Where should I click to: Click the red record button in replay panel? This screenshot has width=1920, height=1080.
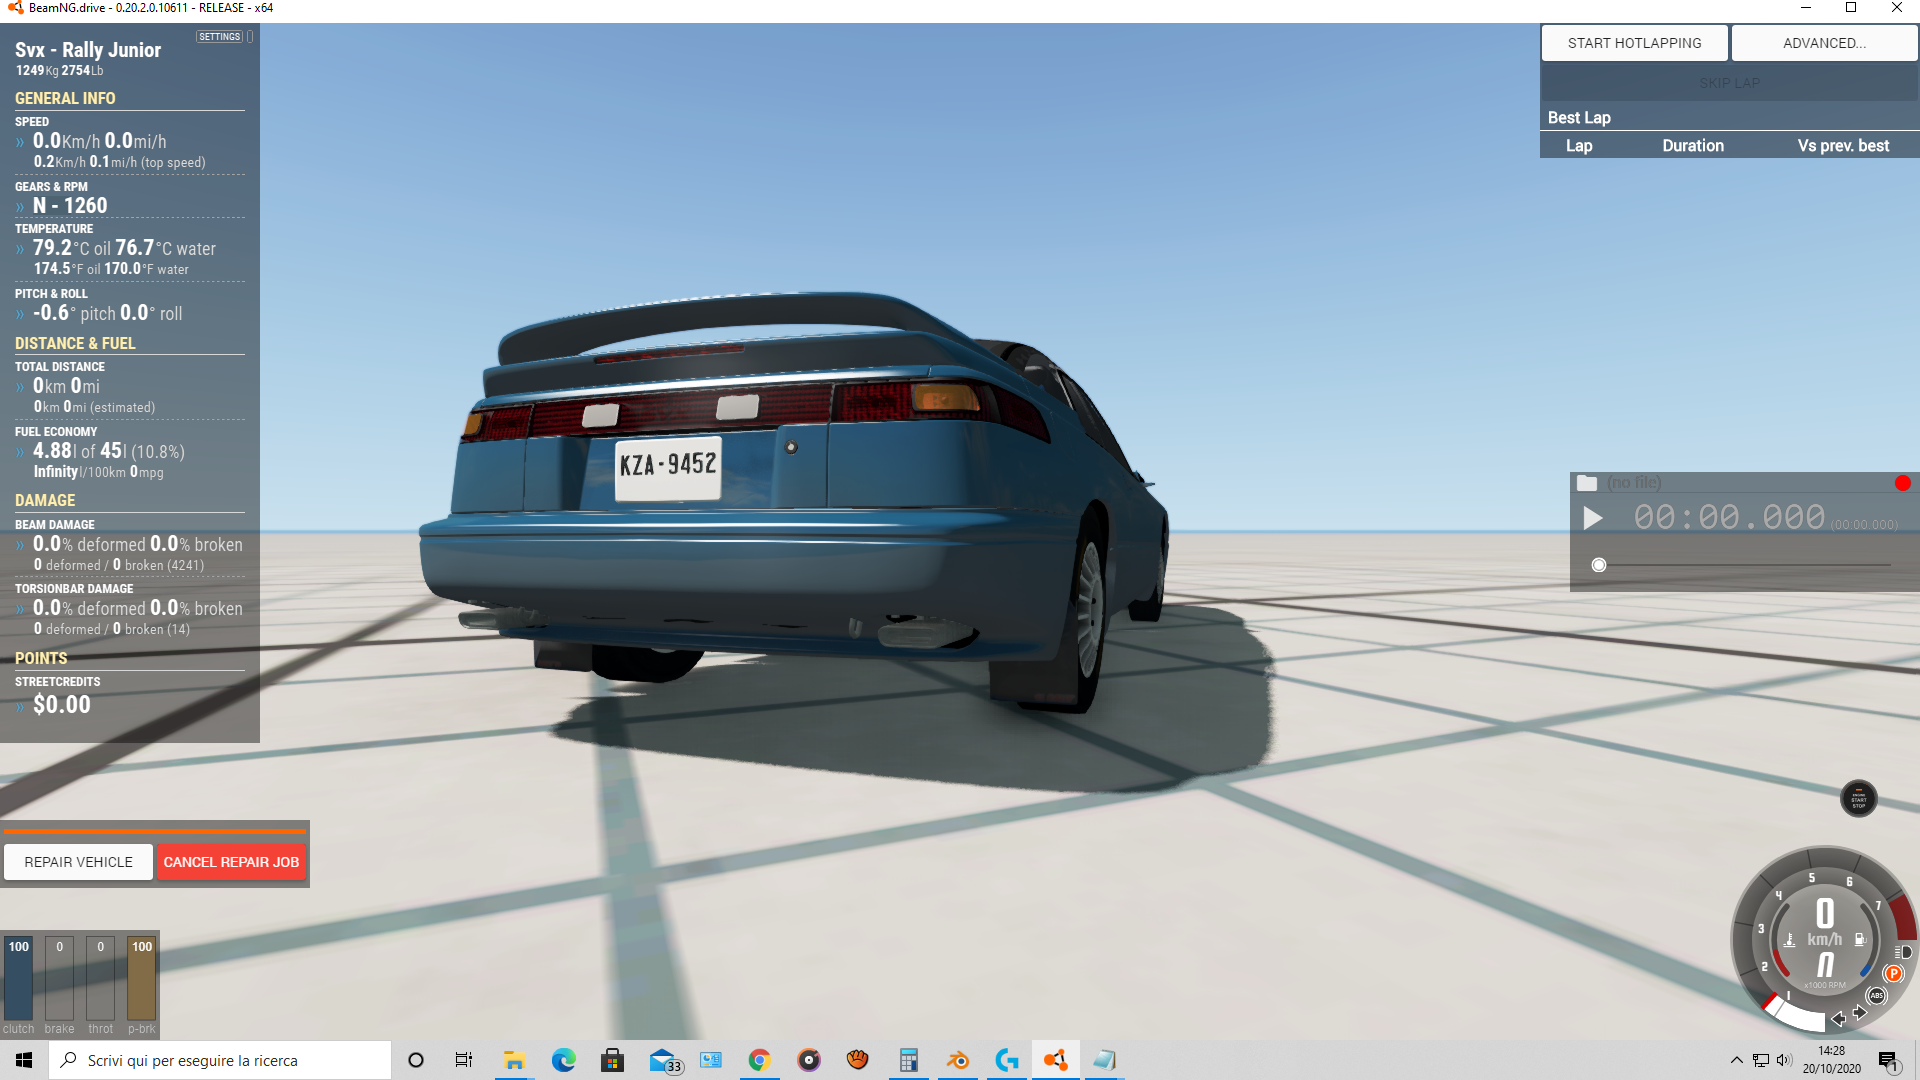[x=1902, y=483]
